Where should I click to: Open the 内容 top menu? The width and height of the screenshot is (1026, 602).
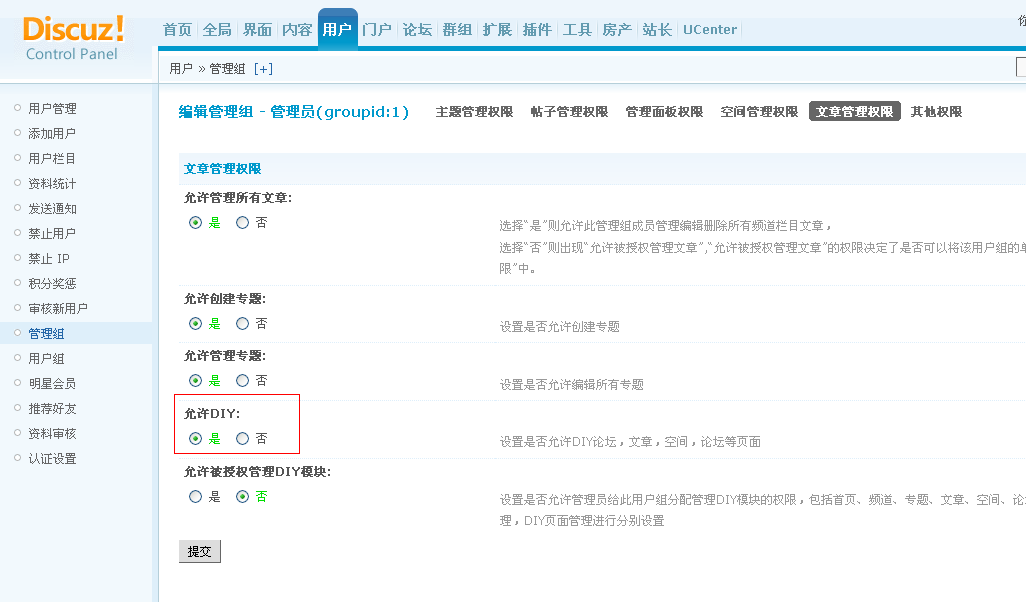pyautogui.click(x=297, y=30)
